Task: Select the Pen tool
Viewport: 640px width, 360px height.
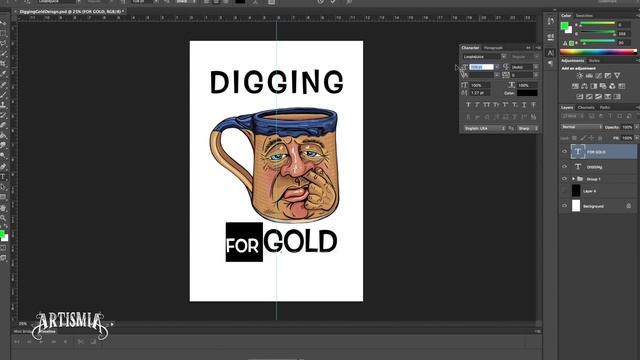Action: [3, 167]
